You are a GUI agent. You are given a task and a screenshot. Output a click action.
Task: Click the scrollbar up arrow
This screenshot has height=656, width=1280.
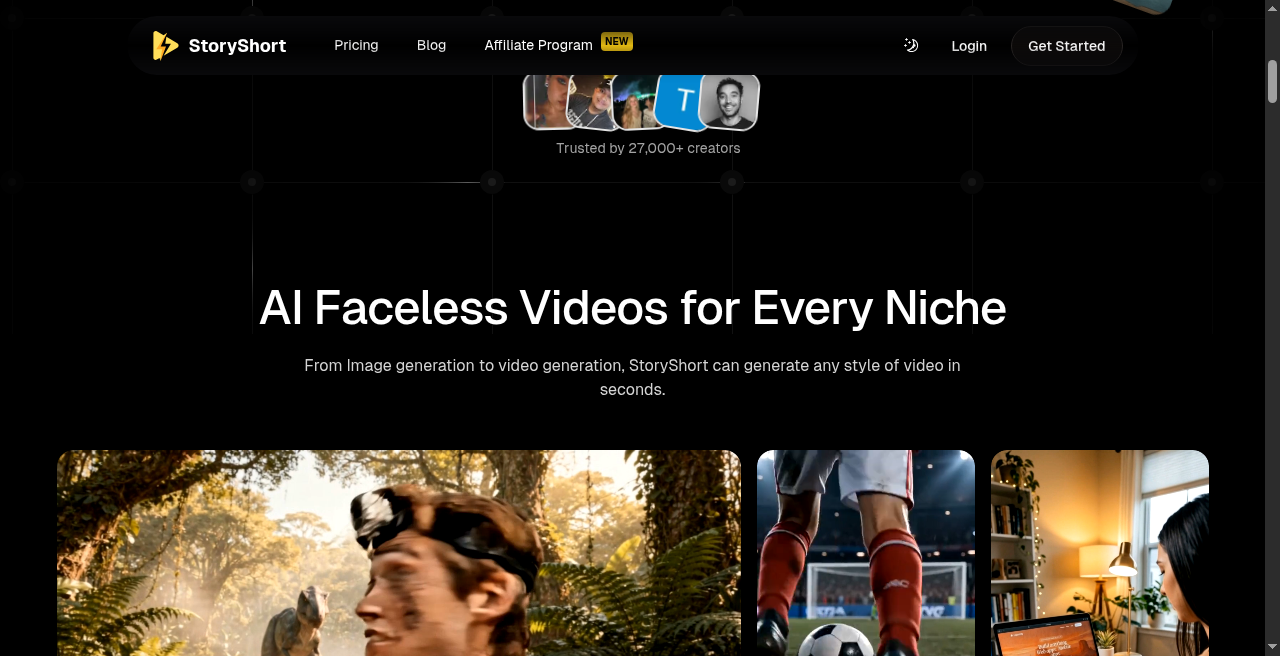click(1272, 8)
